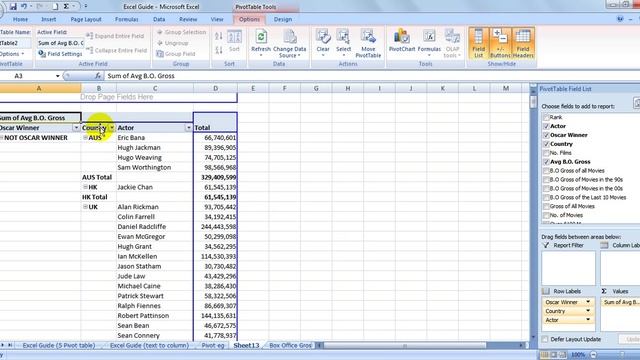
Task: Check Gross of All Movies field
Action: click(546, 206)
